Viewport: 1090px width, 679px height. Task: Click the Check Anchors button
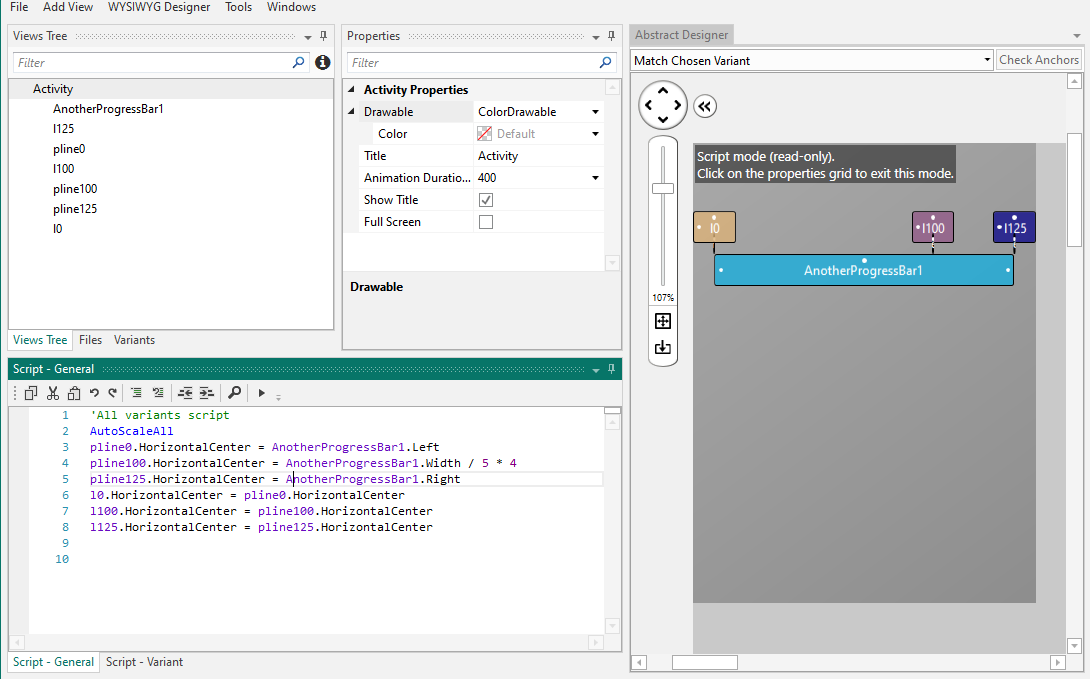(1039, 60)
